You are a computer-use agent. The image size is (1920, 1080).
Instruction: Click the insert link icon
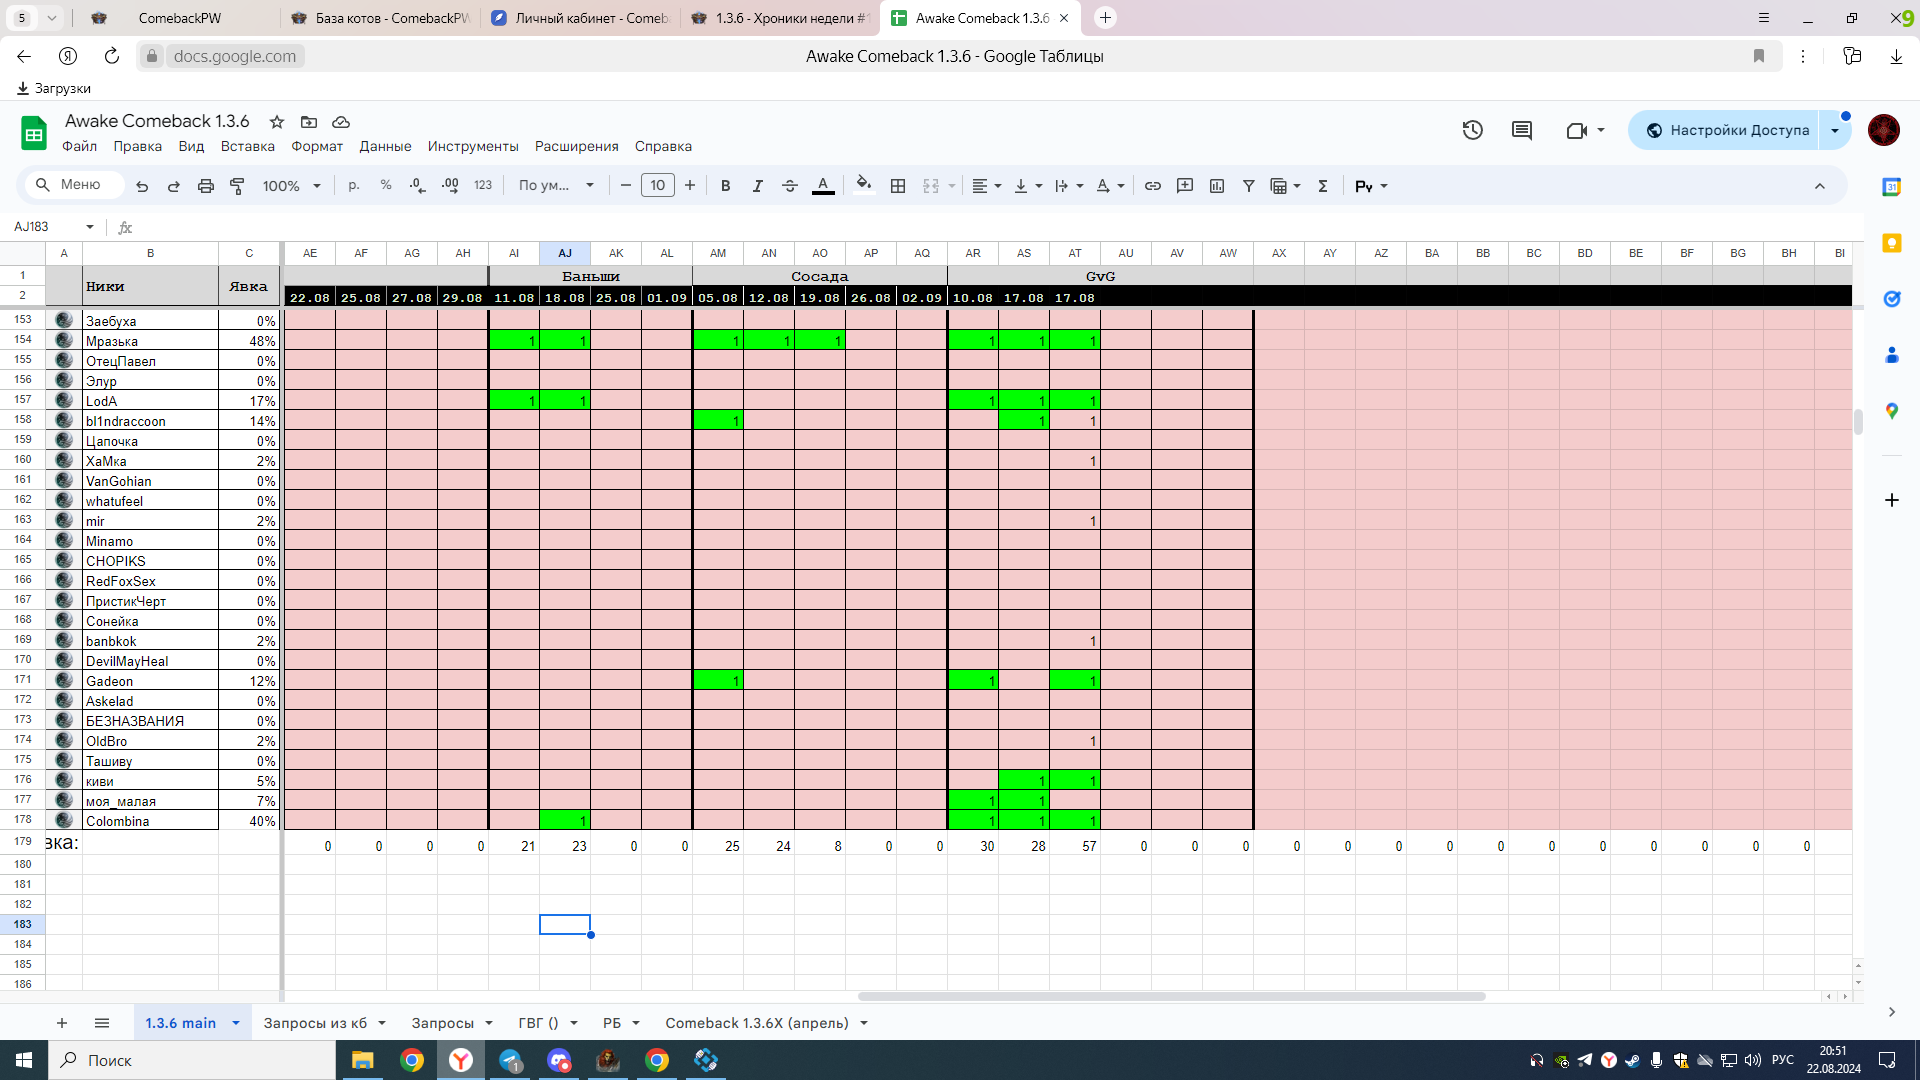coord(1152,186)
